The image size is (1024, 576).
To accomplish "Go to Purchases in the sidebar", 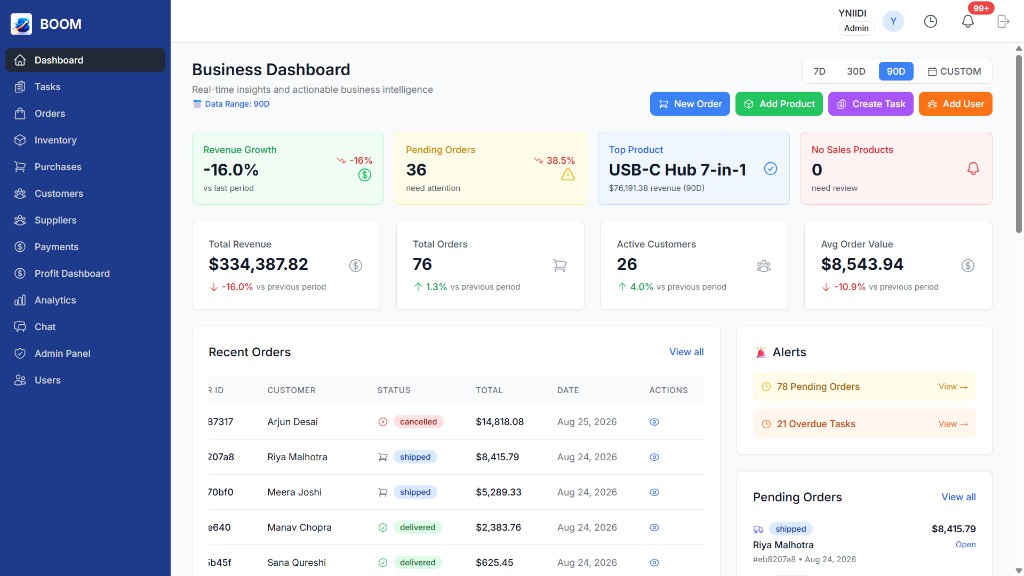I will tap(85, 167).
